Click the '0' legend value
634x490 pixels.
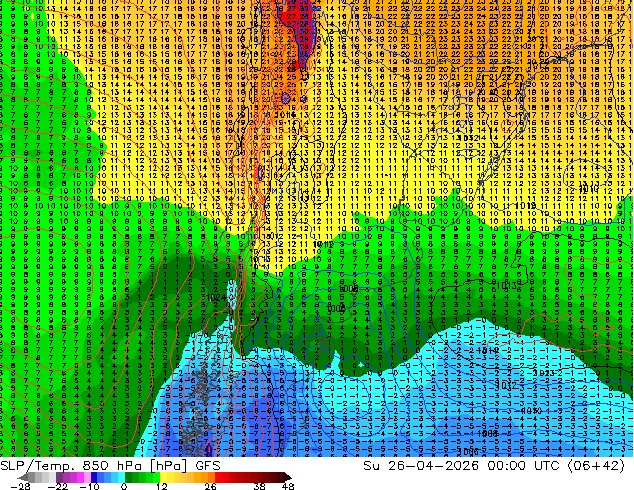(124, 486)
